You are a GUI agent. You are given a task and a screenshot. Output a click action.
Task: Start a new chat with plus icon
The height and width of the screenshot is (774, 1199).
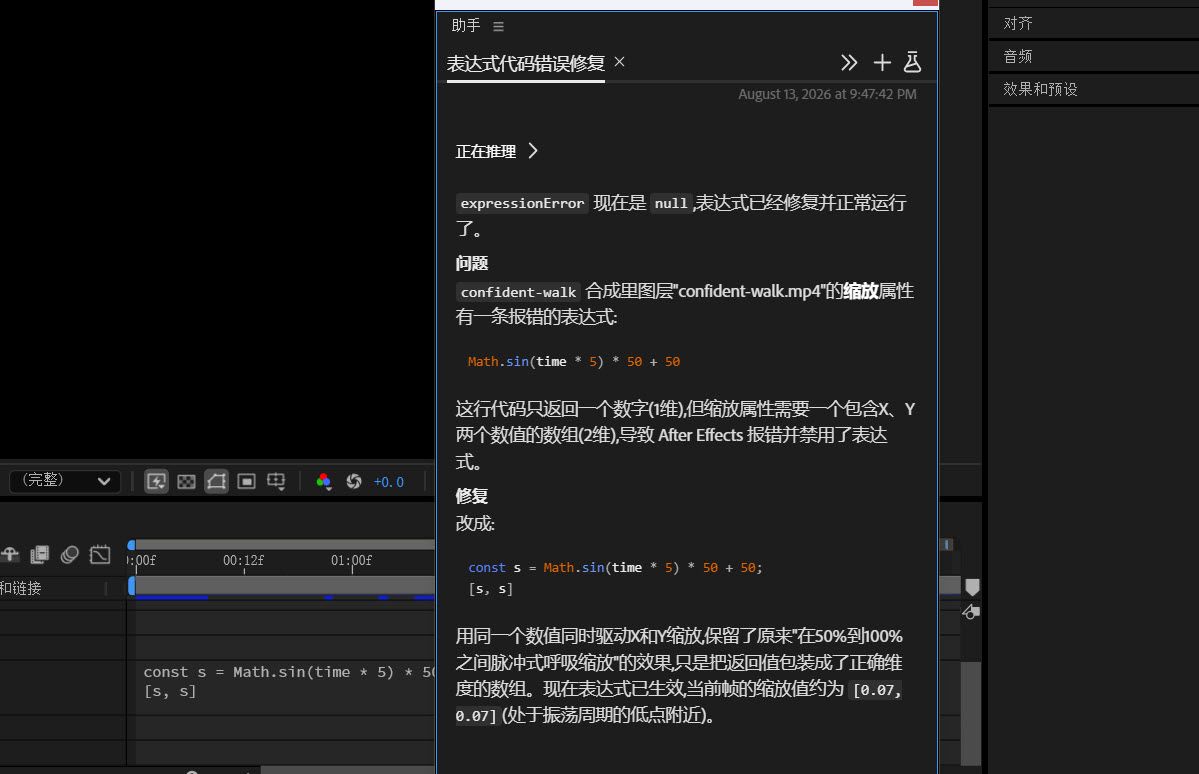pos(882,62)
